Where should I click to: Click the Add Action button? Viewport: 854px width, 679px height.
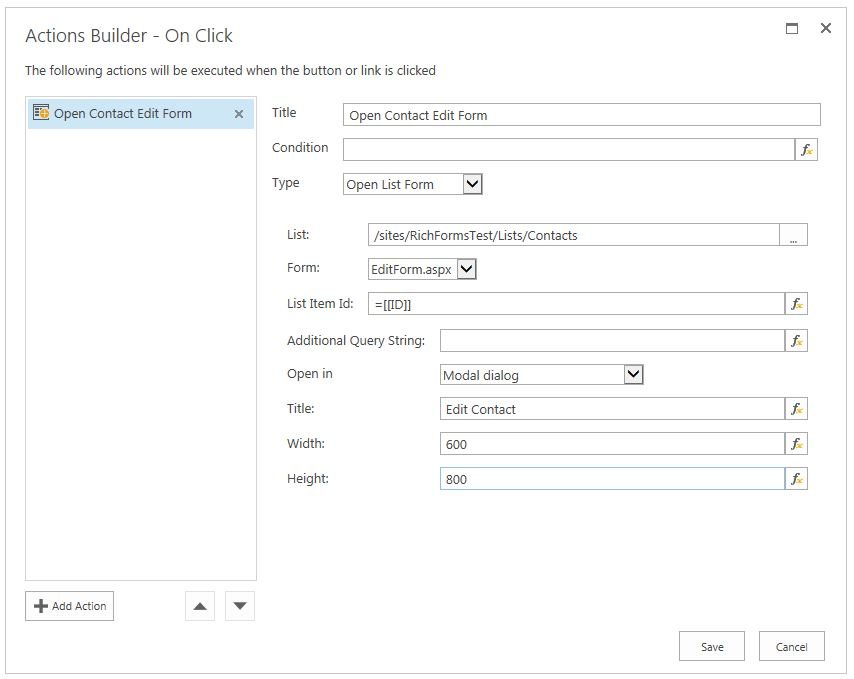70,606
